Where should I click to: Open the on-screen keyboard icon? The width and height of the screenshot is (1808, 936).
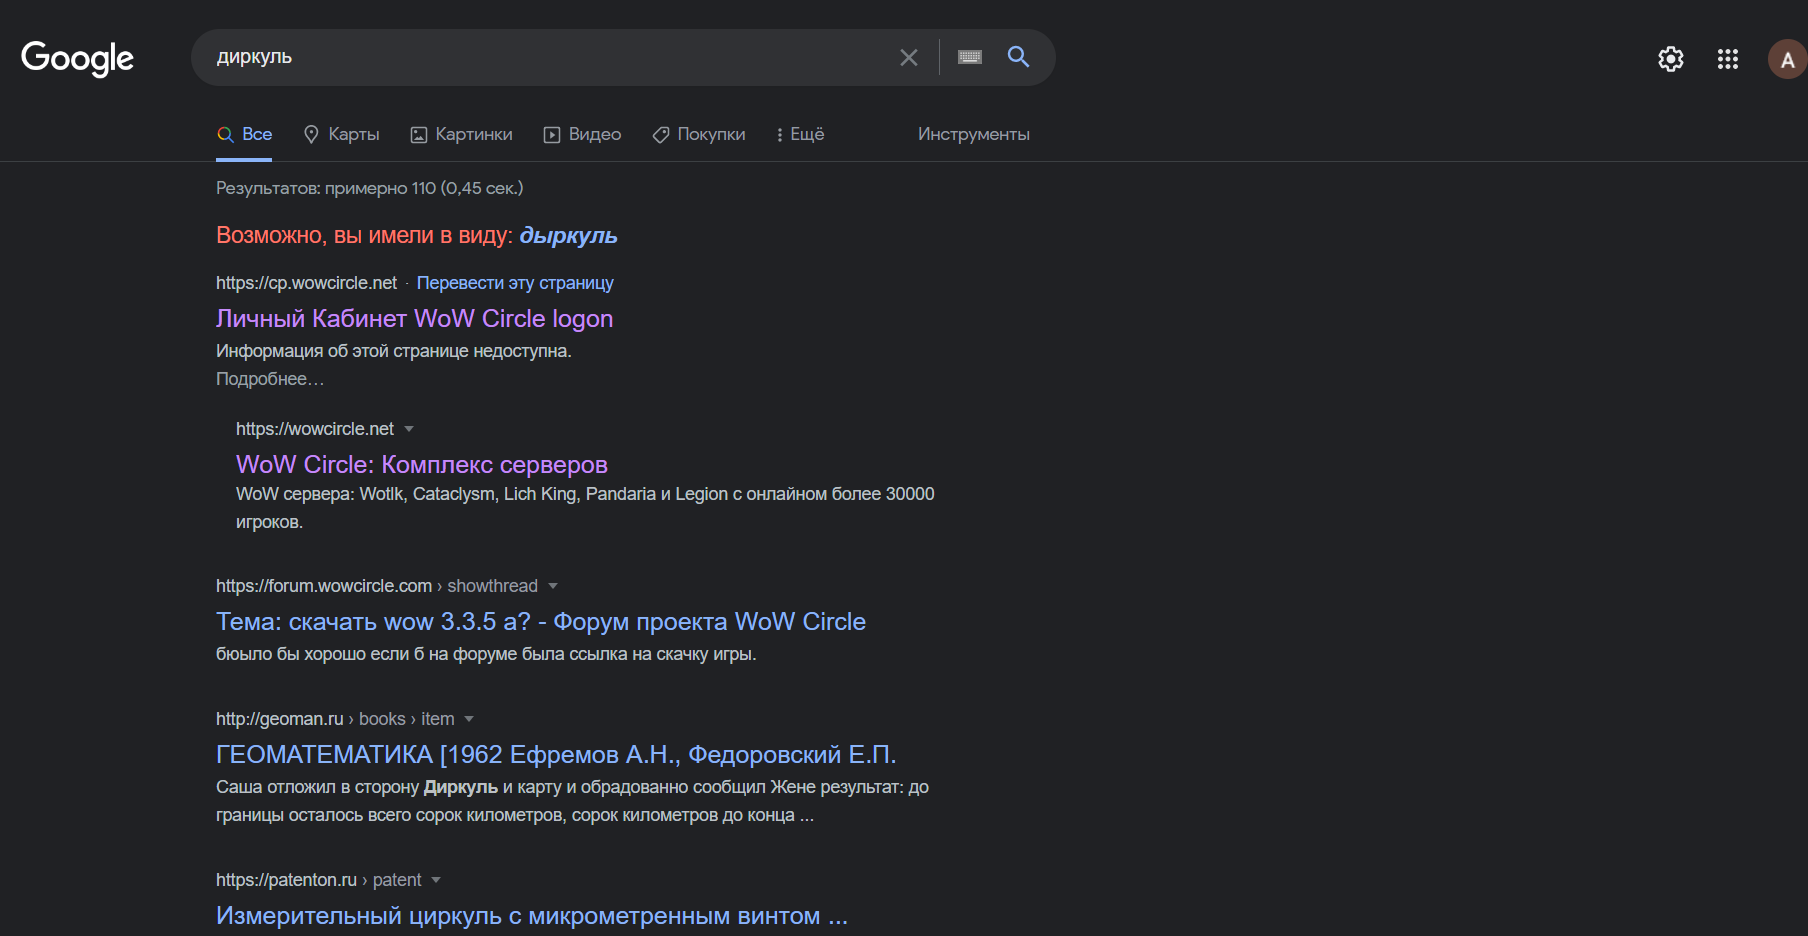[x=970, y=57]
